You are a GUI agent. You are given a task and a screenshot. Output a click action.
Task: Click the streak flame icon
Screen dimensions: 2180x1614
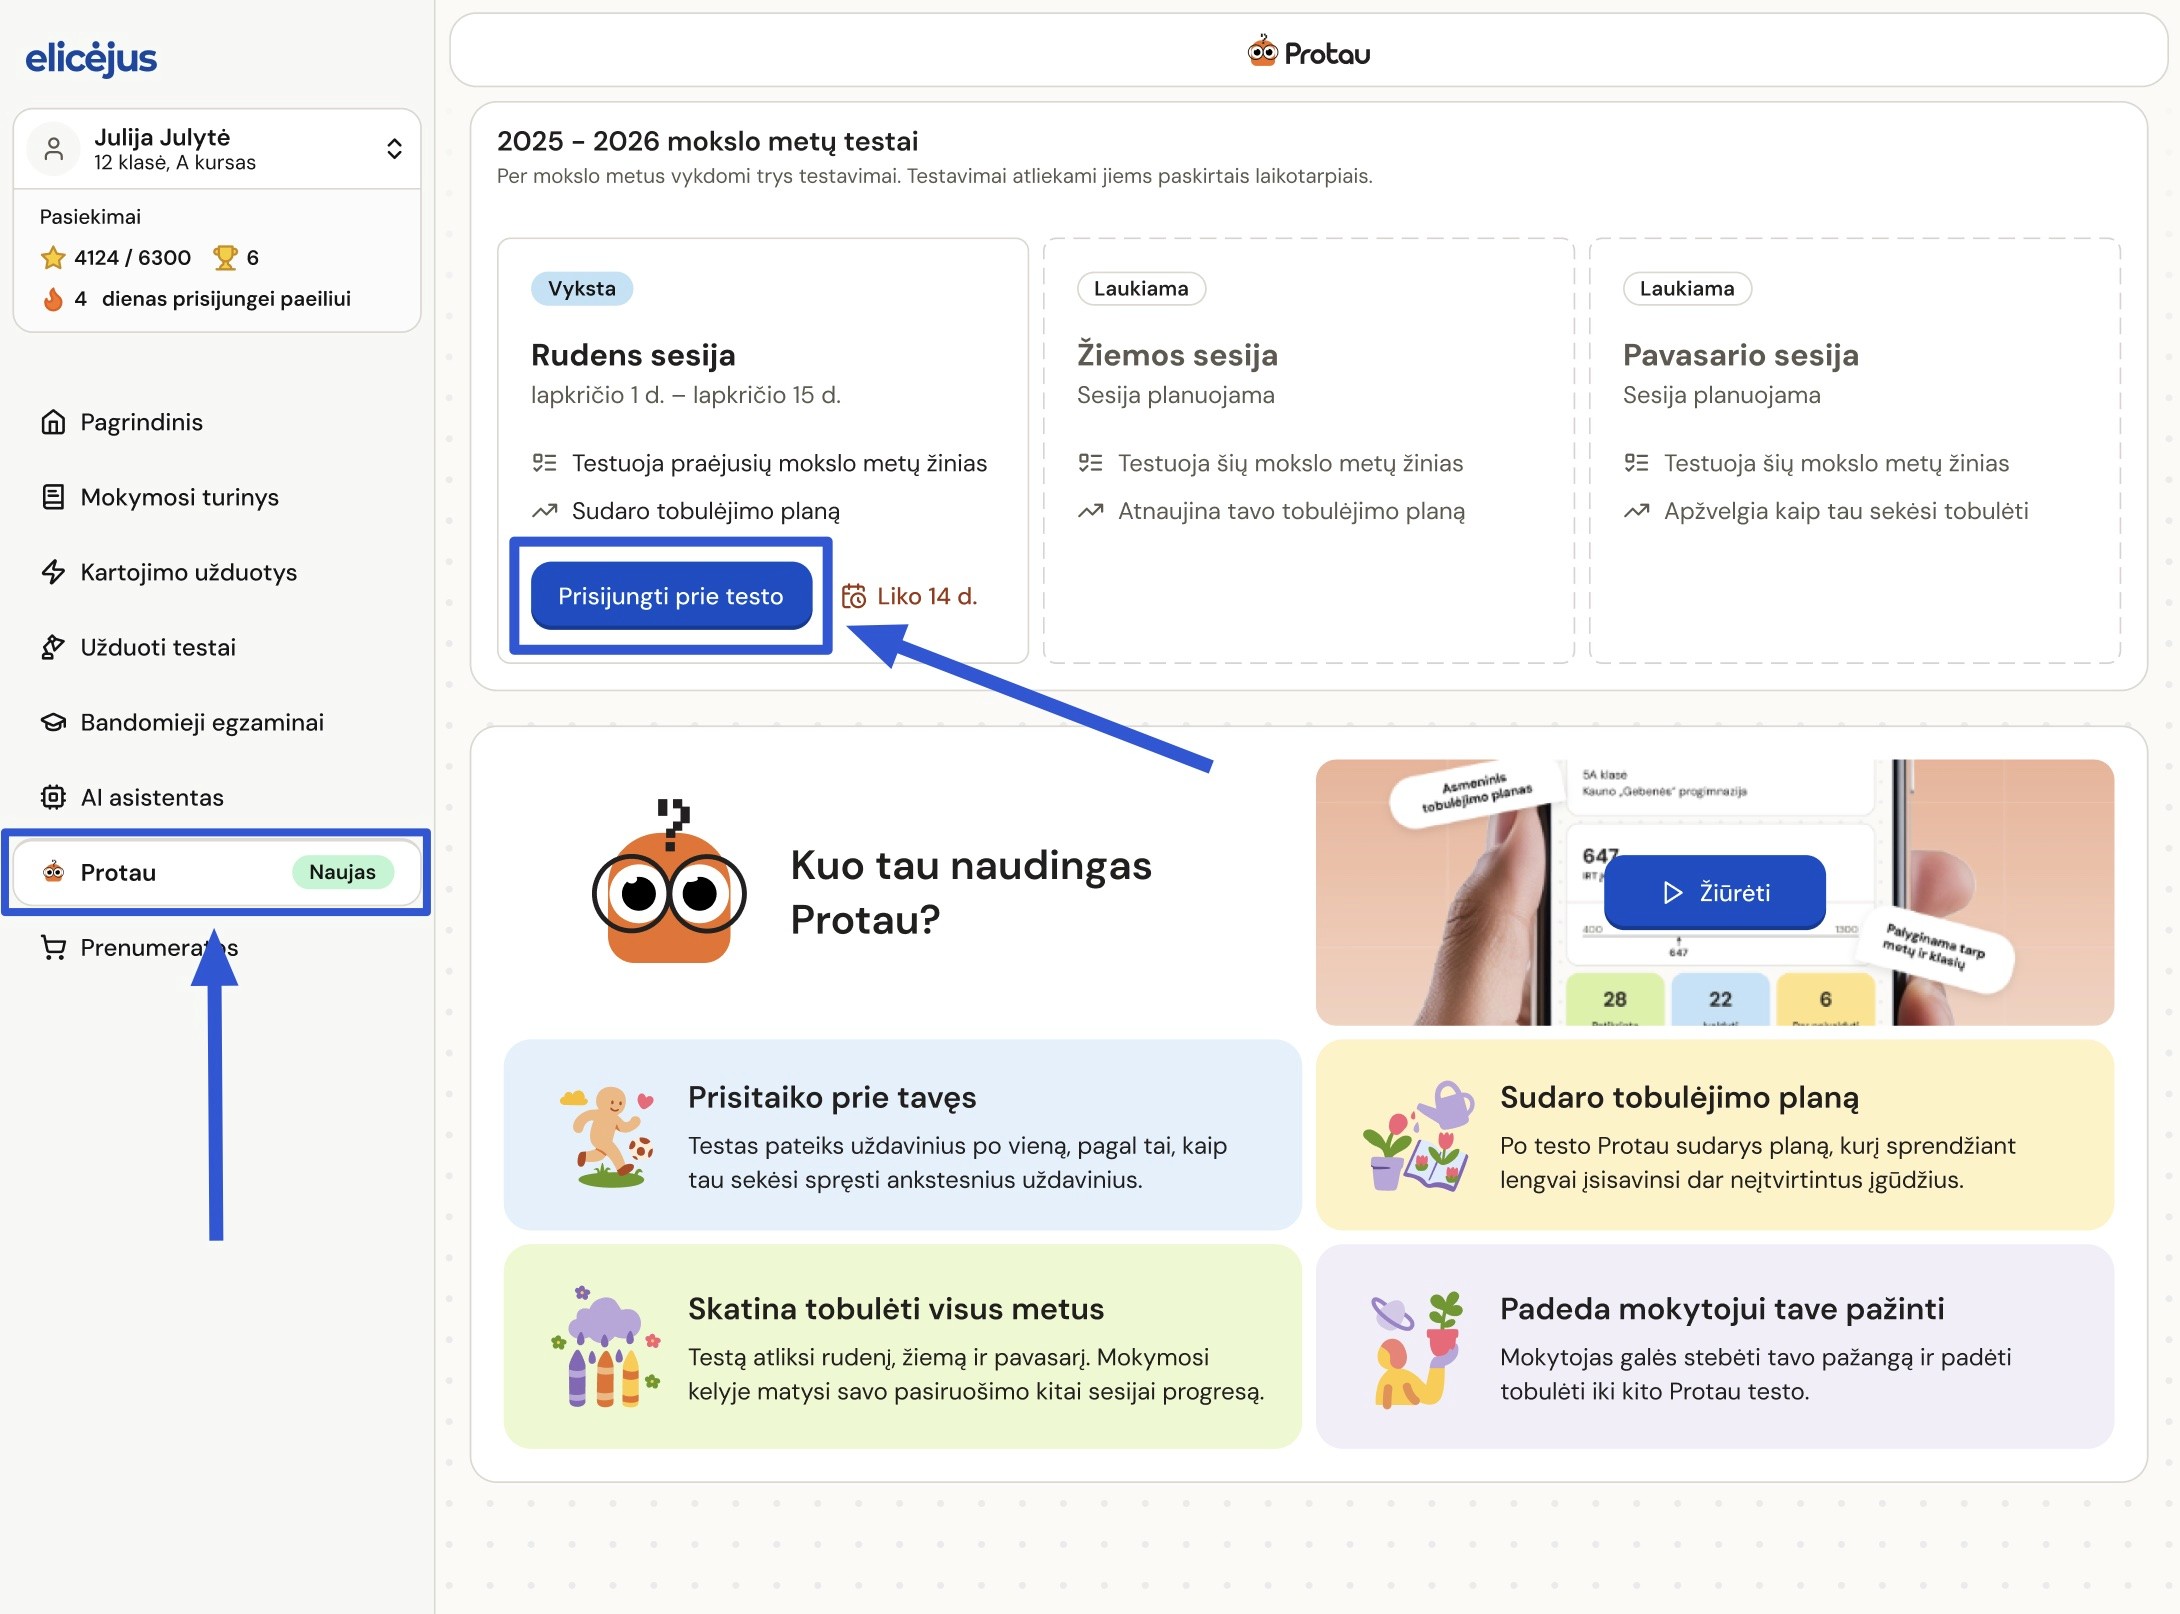click(53, 299)
